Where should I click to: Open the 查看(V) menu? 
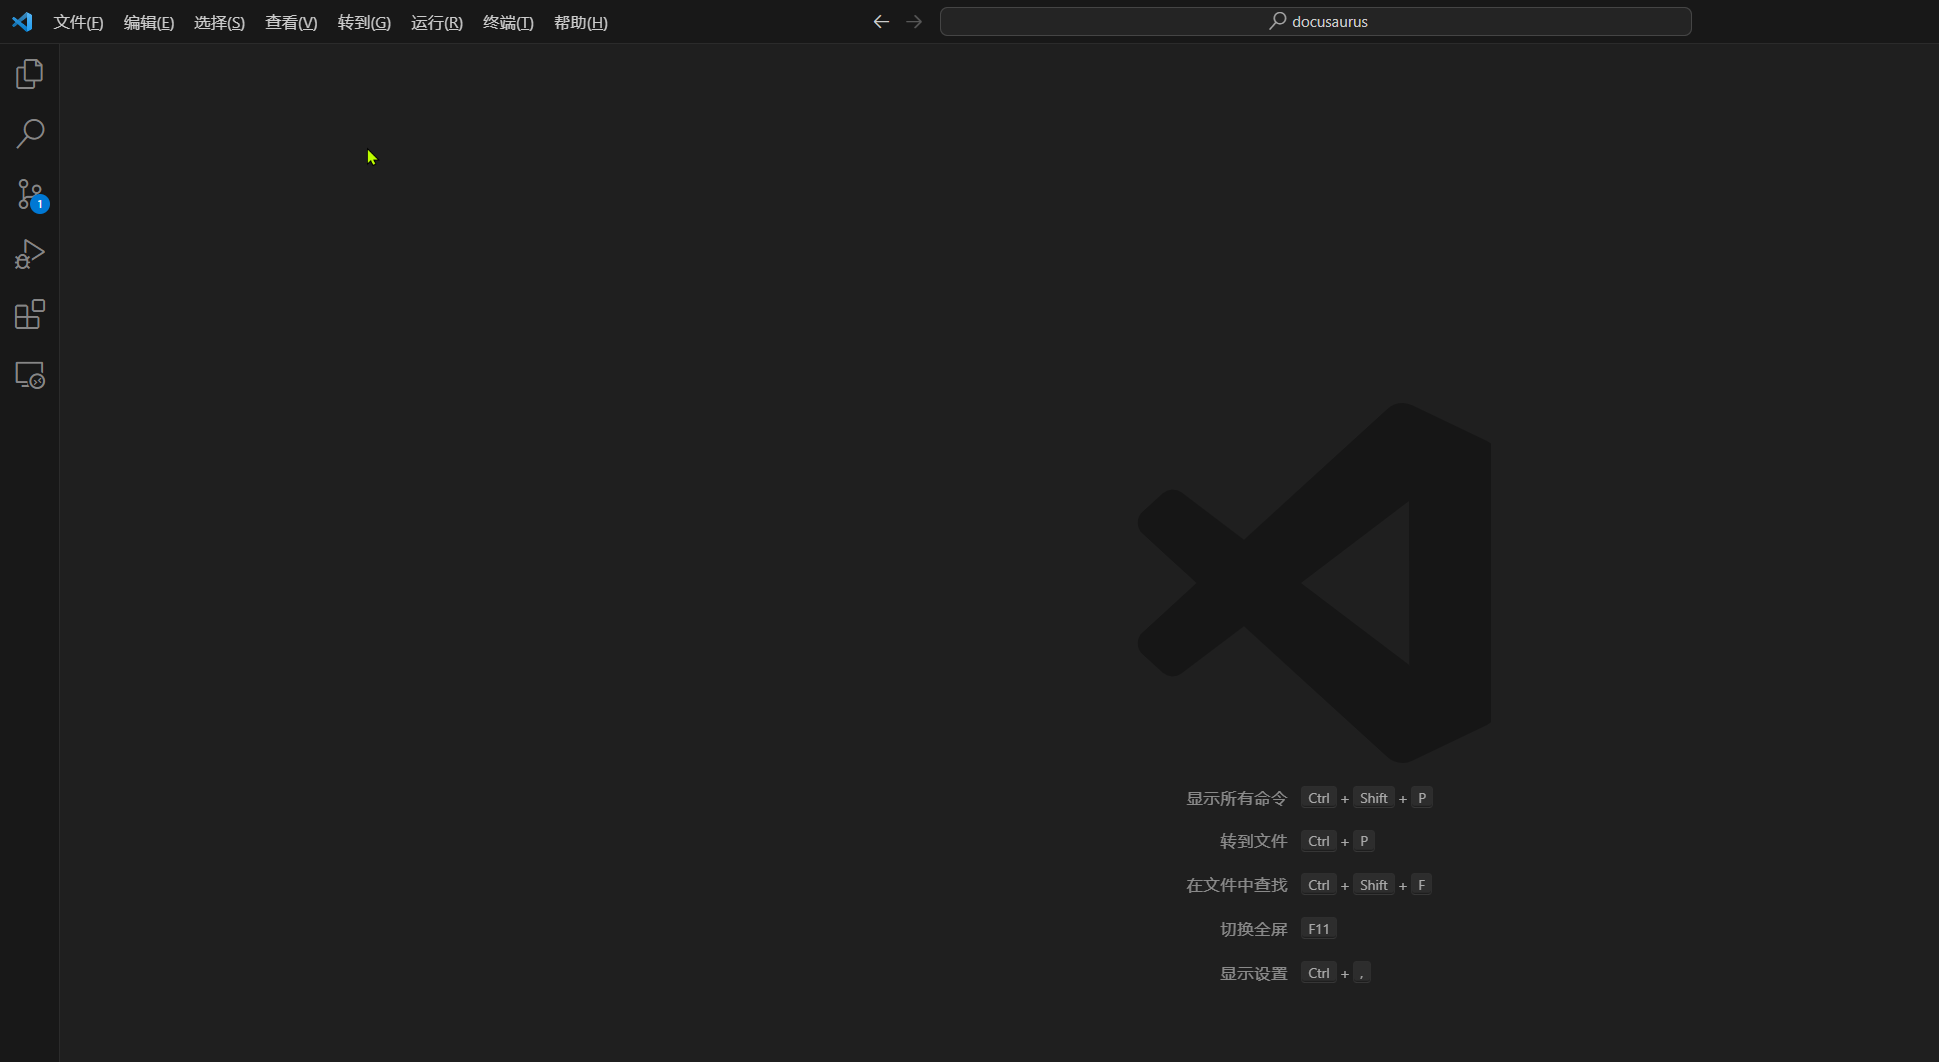pos(291,22)
